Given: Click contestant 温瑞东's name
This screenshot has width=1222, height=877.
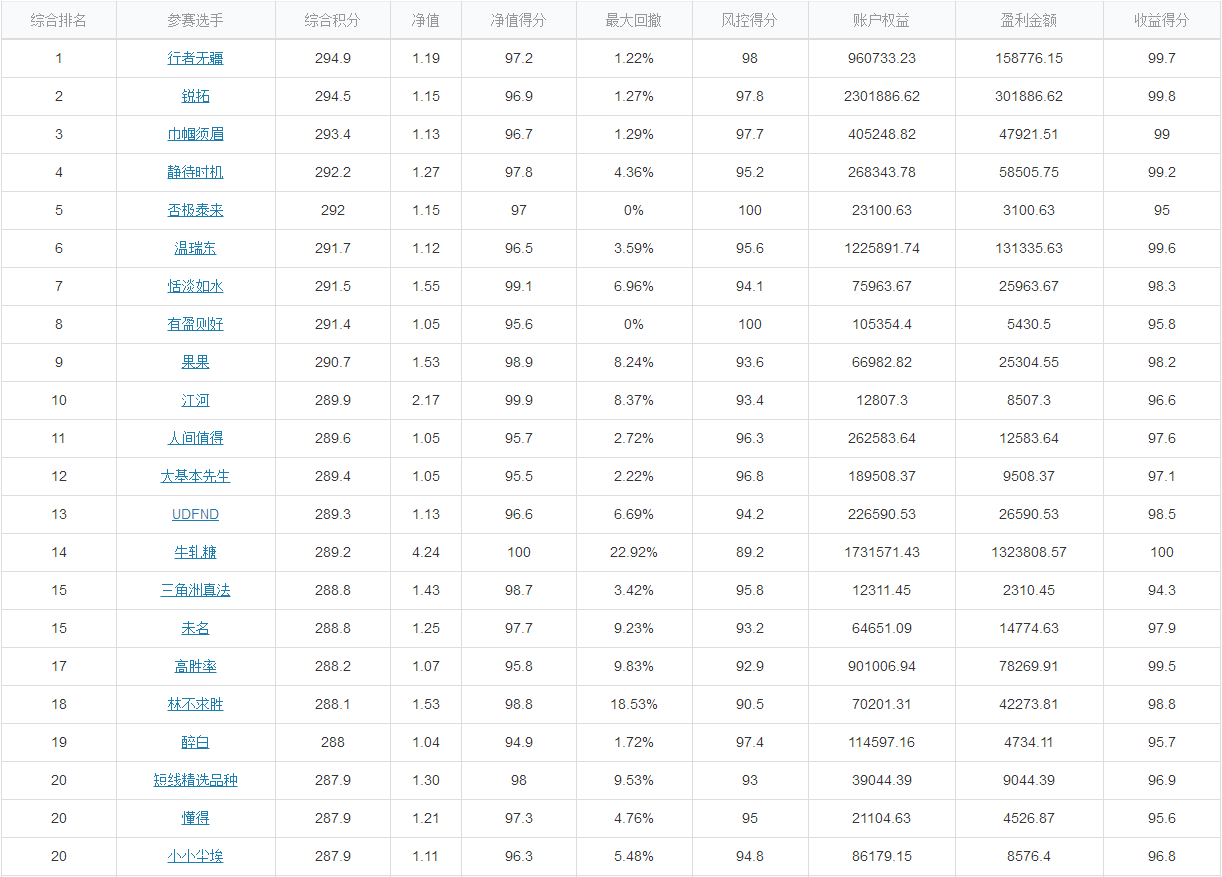Looking at the screenshot, I should click(195, 248).
